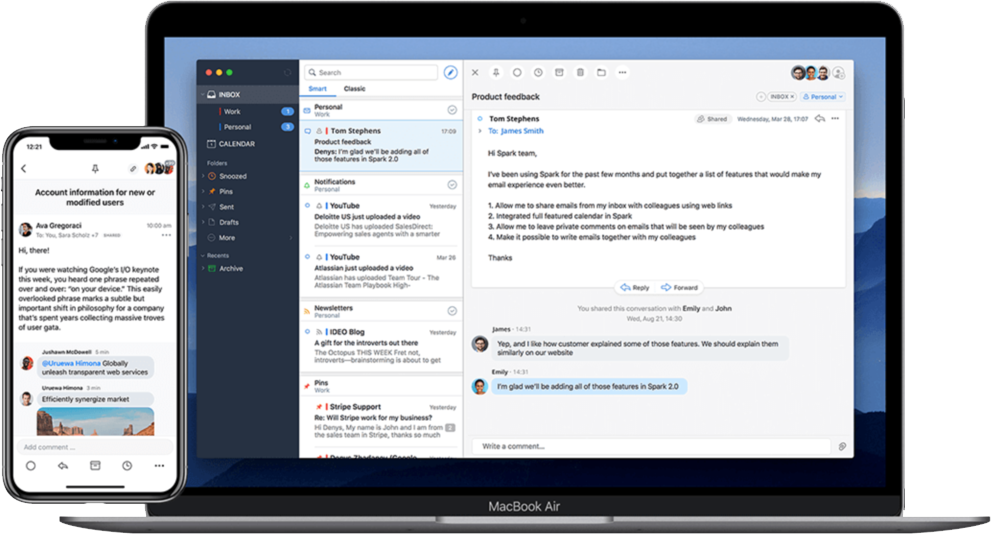Toggle the unread dot beside Tom Stephens in the message

tap(480, 119)
